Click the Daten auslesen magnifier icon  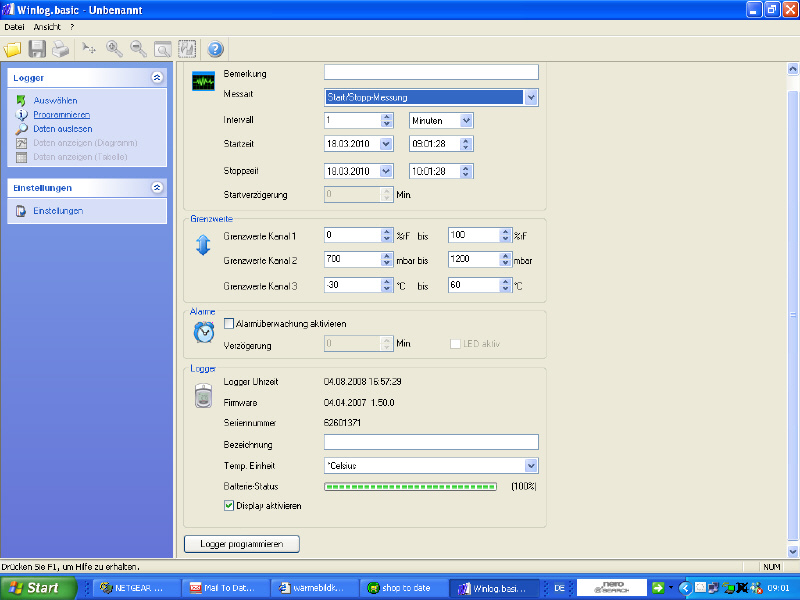point(21,129)
